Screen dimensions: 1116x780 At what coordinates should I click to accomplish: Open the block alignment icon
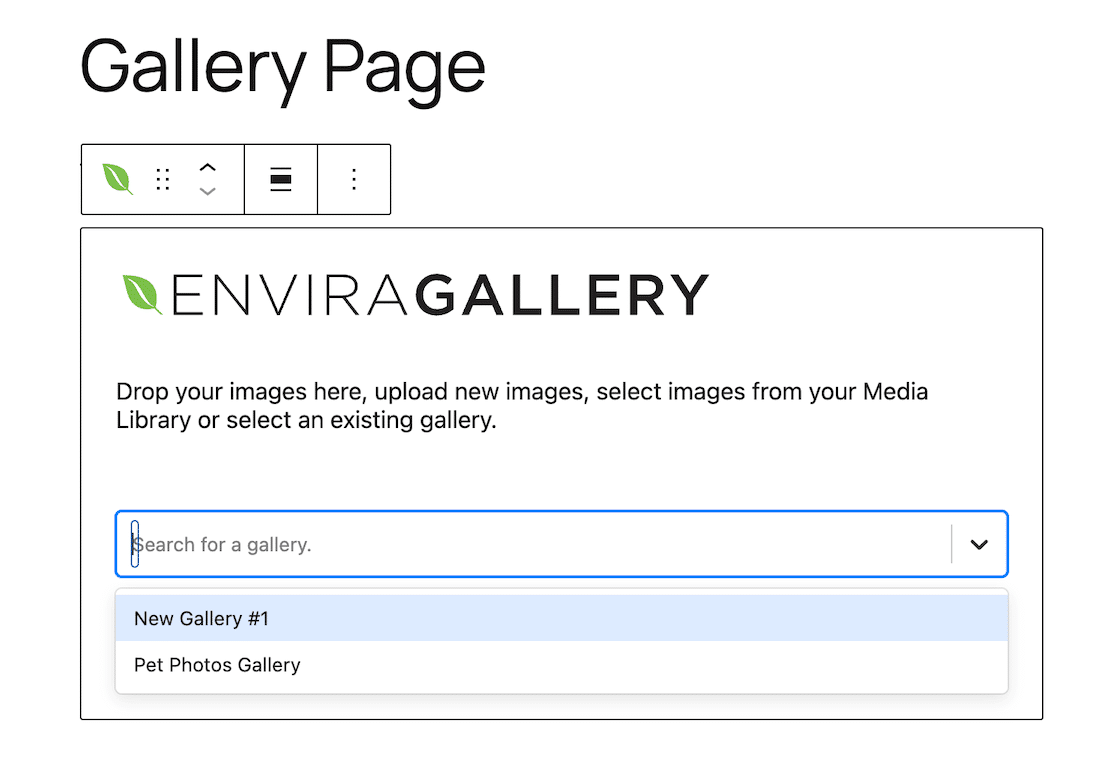click(280, 179)
